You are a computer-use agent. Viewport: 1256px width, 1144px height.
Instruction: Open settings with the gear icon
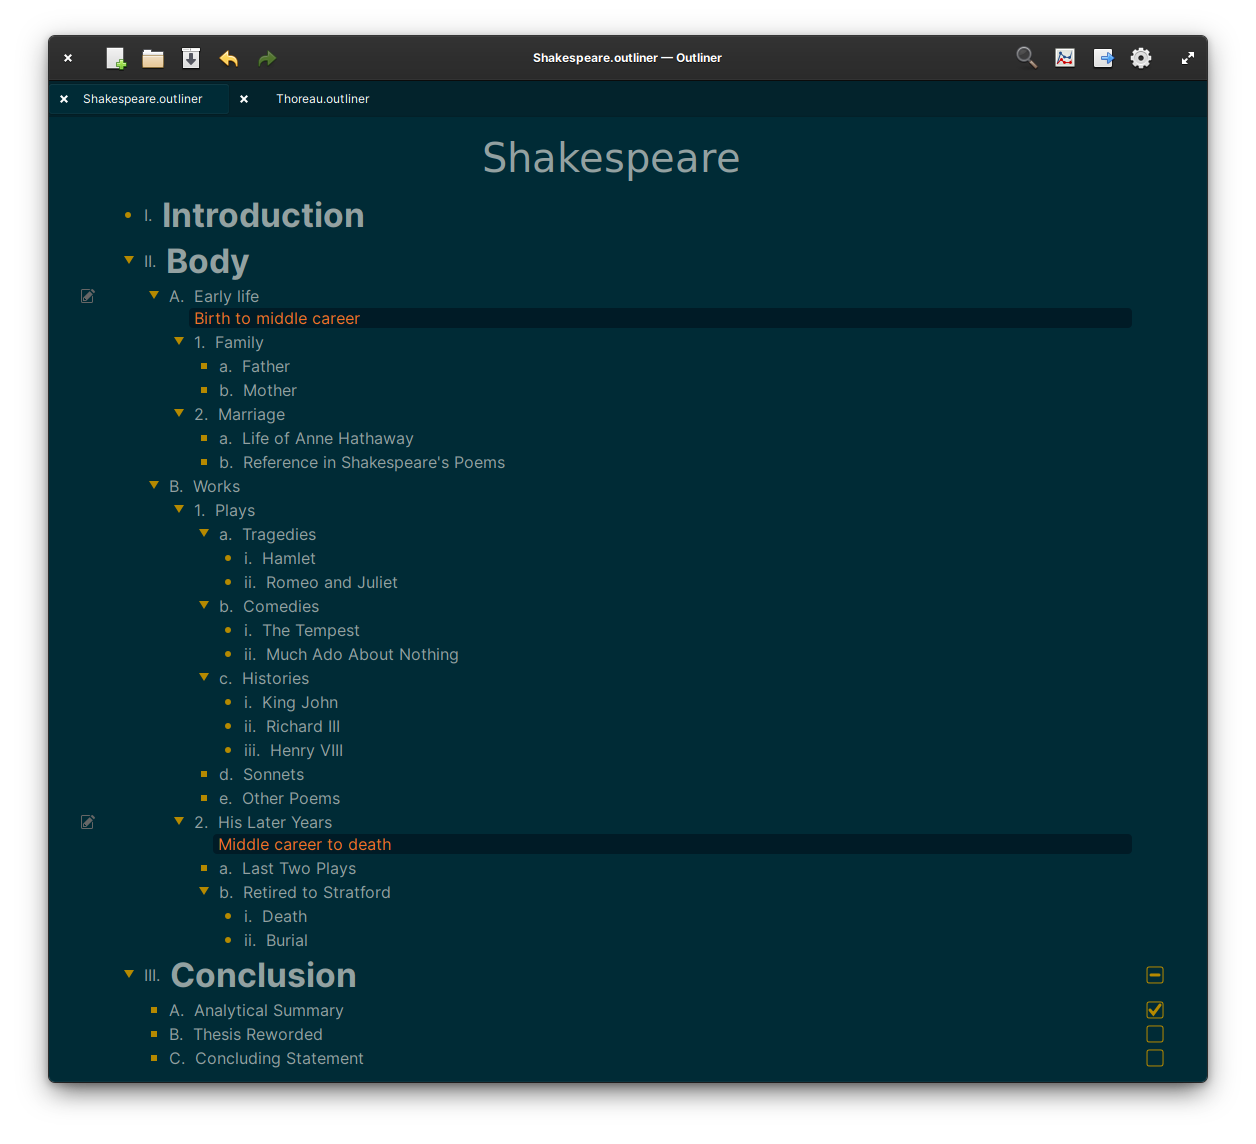[x=1141, y=58]
